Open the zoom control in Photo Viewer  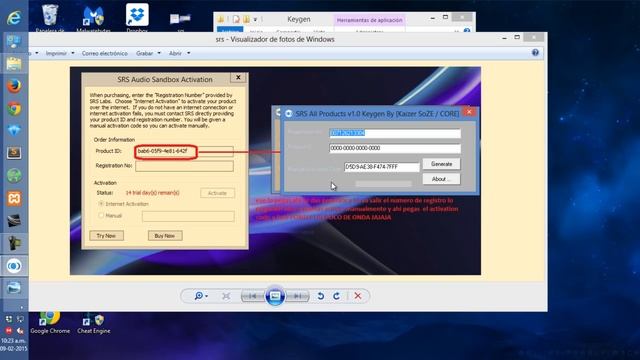(201, 296)
